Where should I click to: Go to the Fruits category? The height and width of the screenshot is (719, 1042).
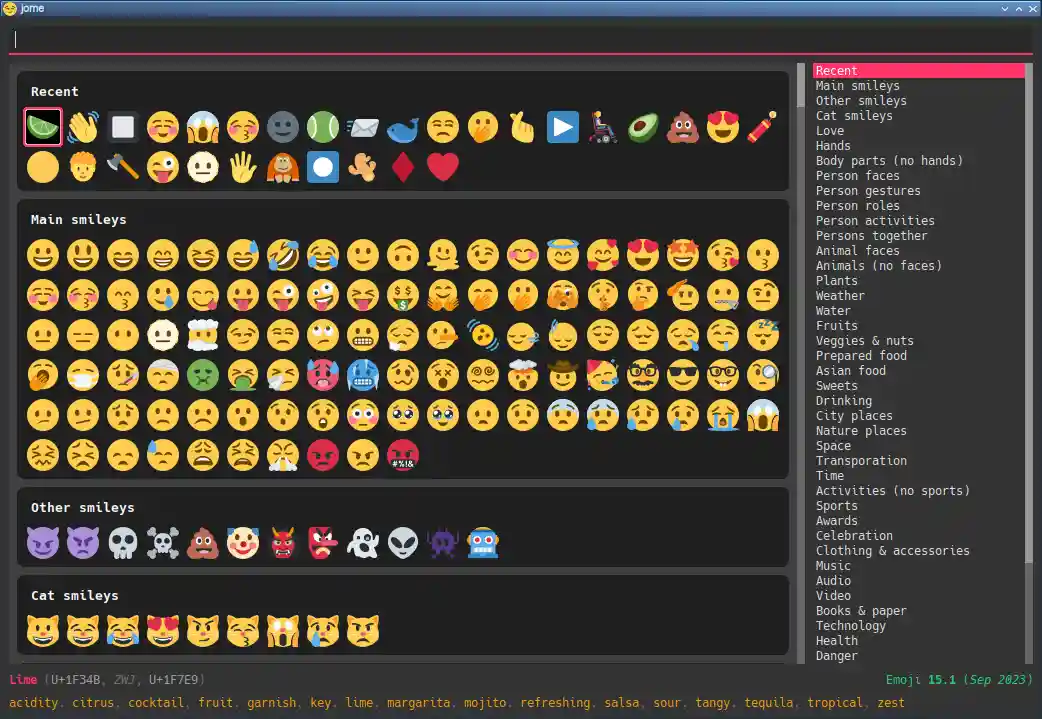(x=836, y=326)
